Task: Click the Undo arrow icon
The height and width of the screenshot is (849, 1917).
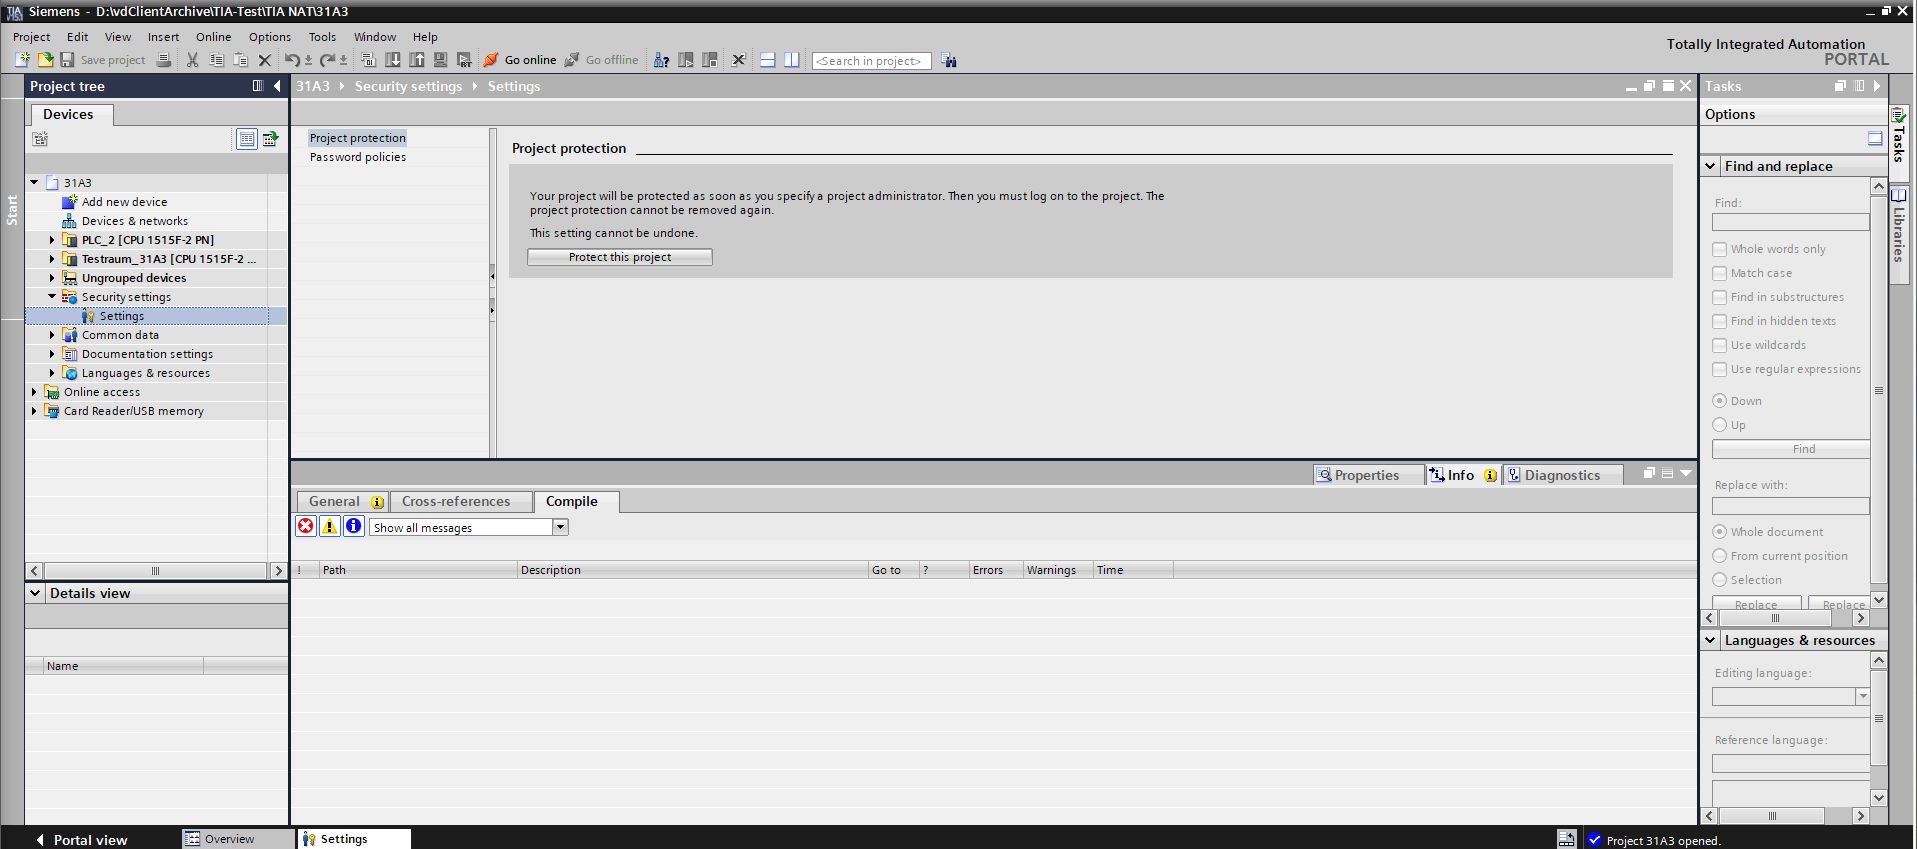Action: click(291, 60)
